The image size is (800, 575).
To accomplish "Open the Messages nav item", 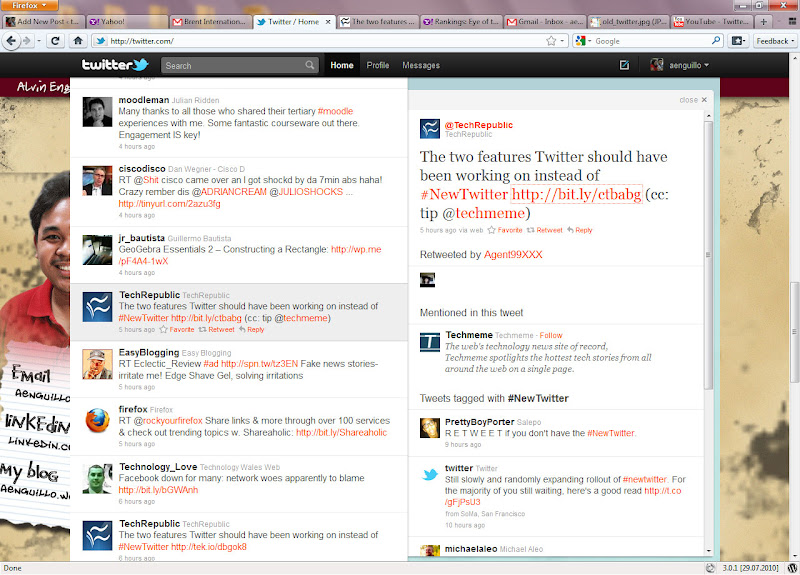I will (421, 65).
